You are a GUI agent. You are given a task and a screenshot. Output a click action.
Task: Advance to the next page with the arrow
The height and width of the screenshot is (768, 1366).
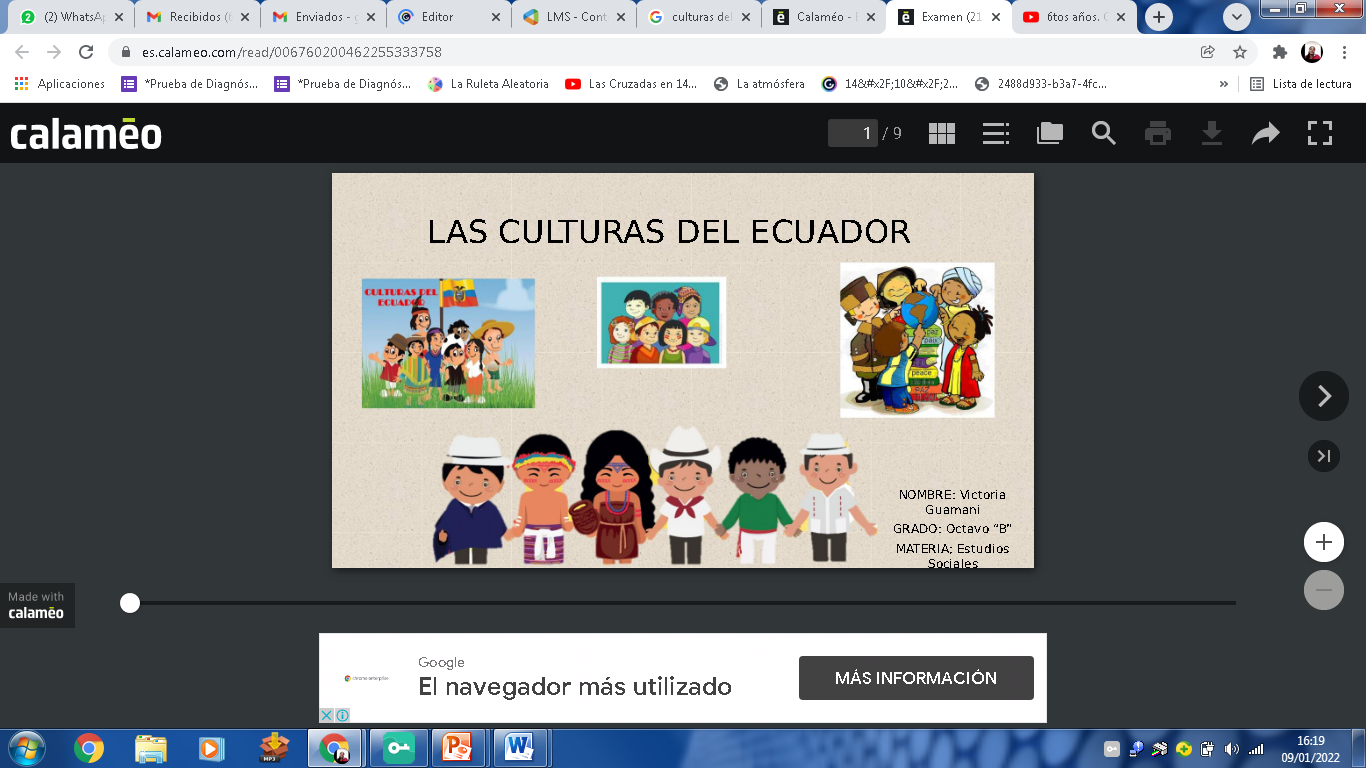[1323, 396]
